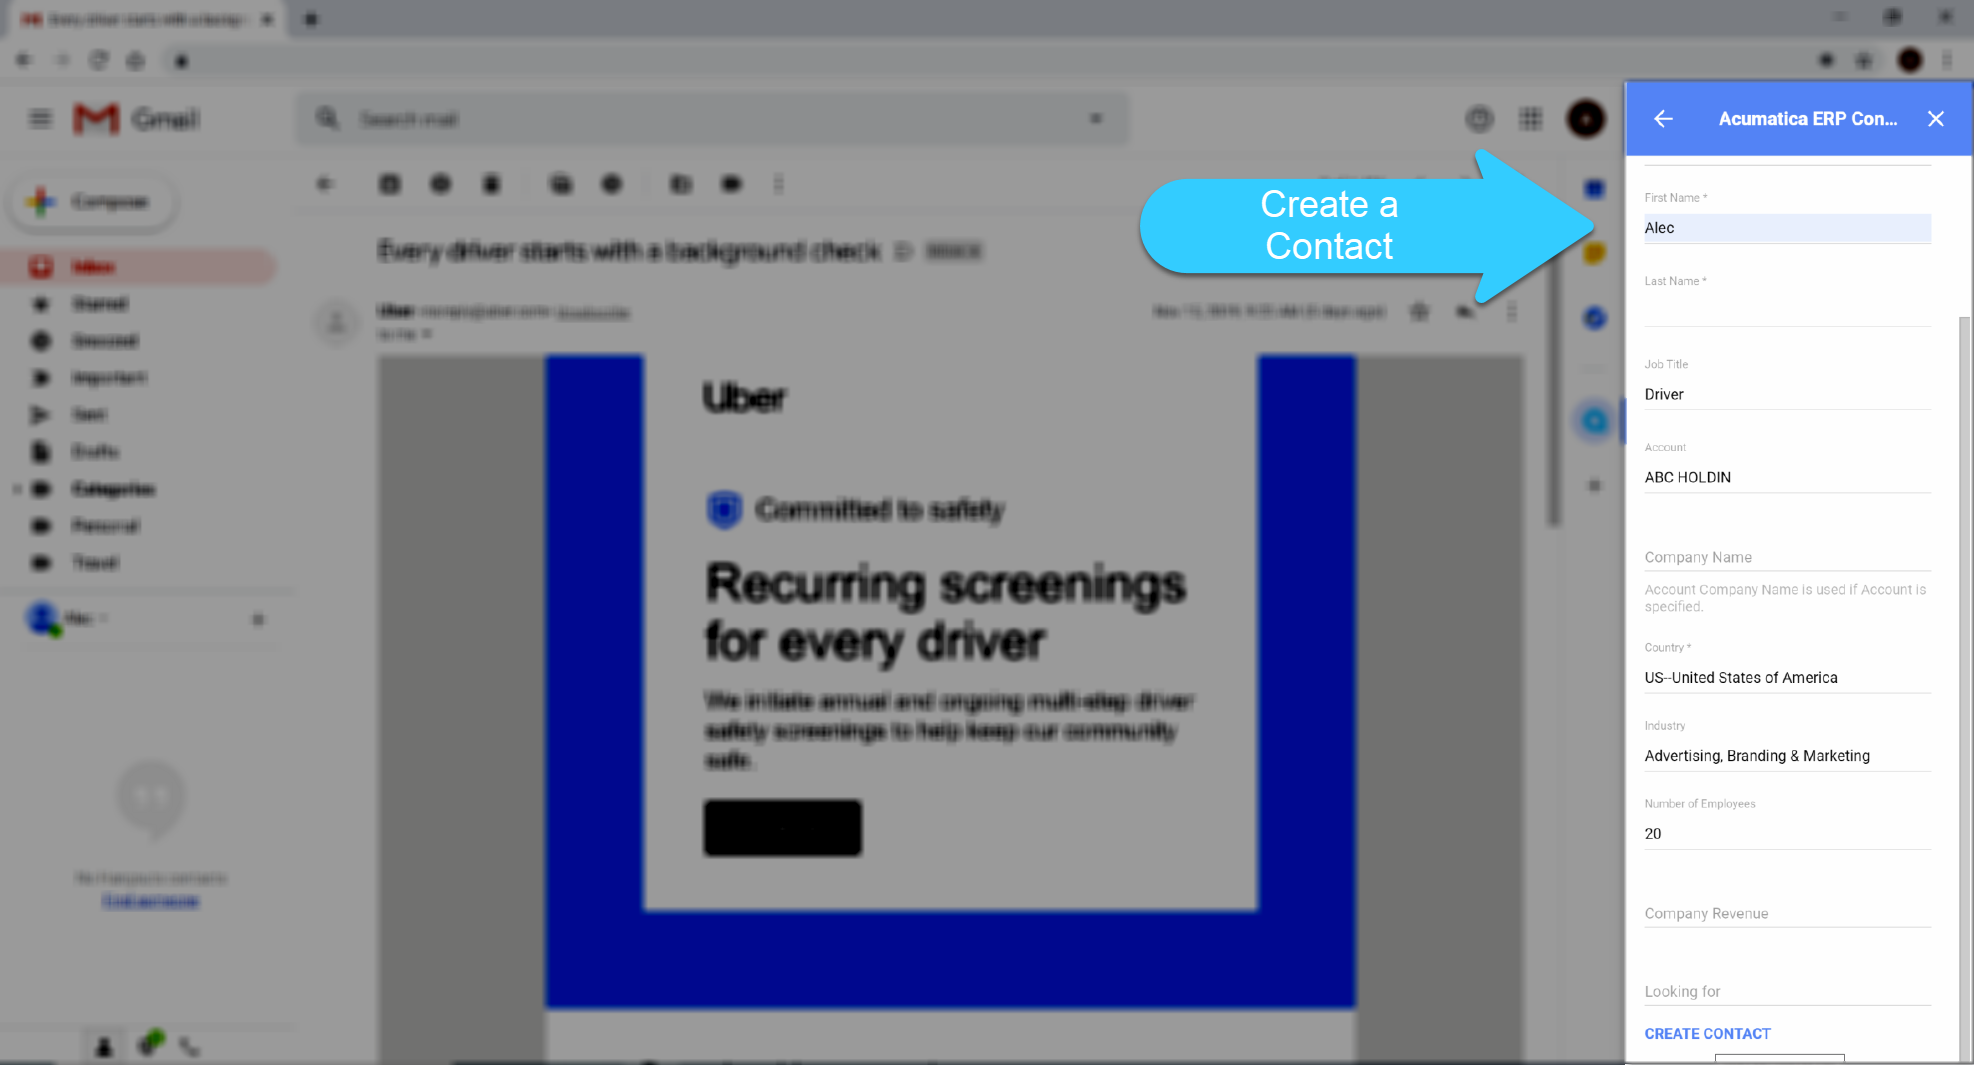1974x1065 pixels.
Task: Open the phone calls icon
Action: pyautogui.click(x=189, y=1047)
